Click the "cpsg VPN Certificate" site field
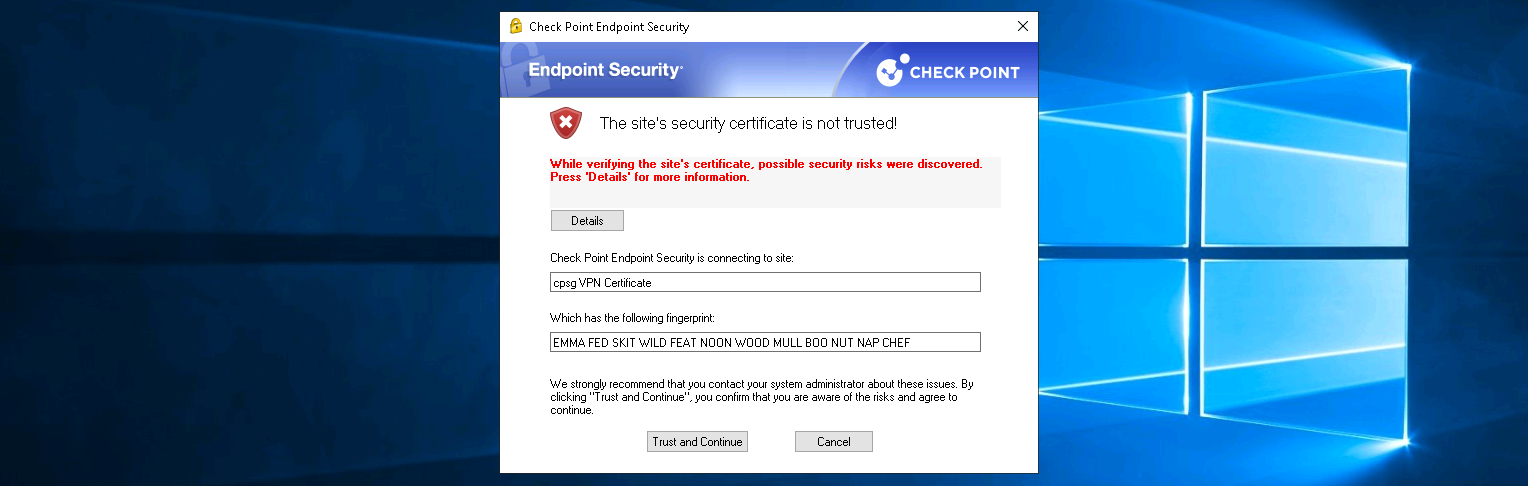1528x486 pixels. click(765, 283)
